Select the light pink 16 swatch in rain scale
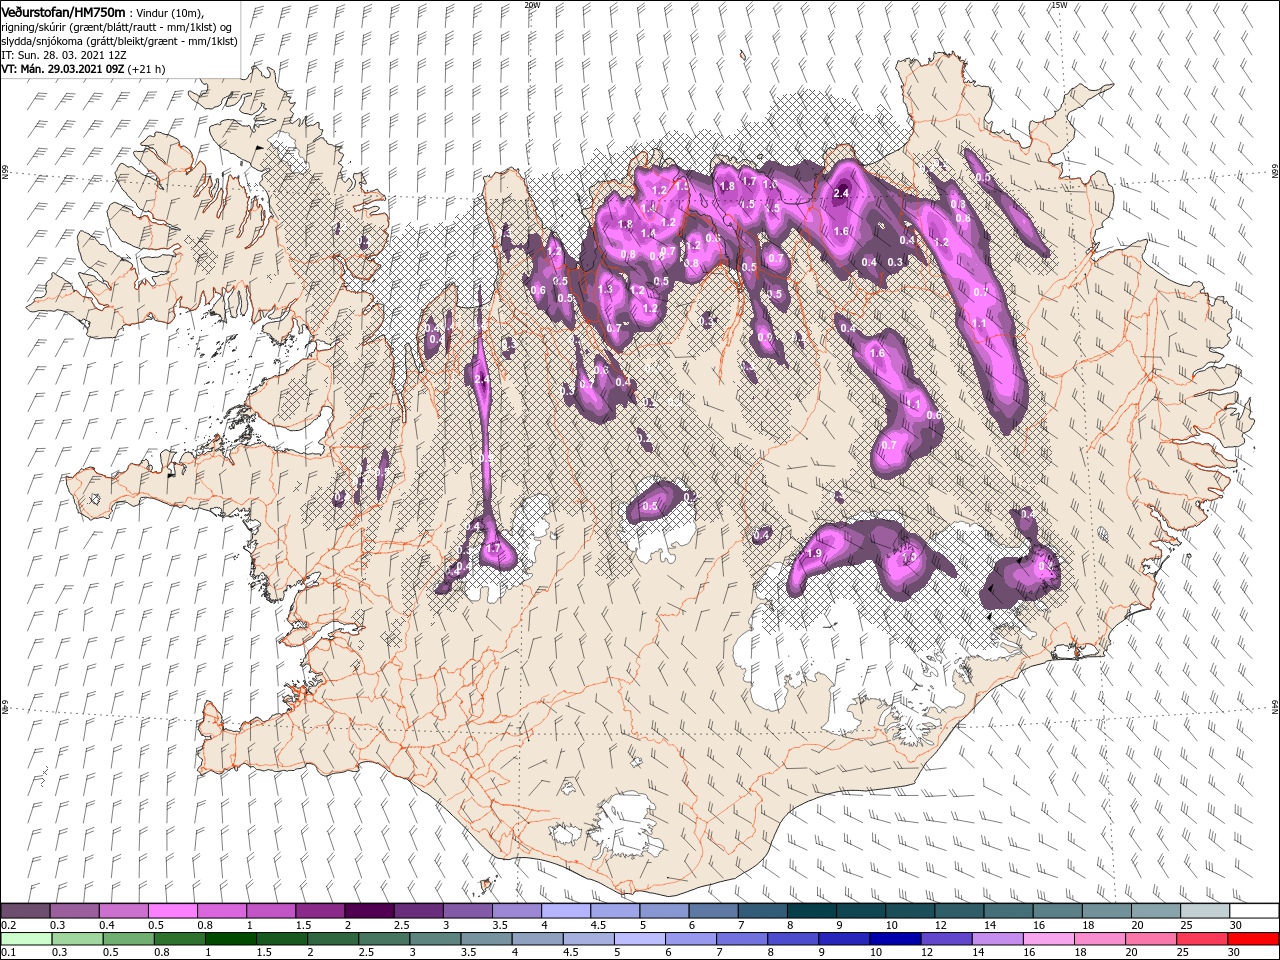 click(1050, 938)
